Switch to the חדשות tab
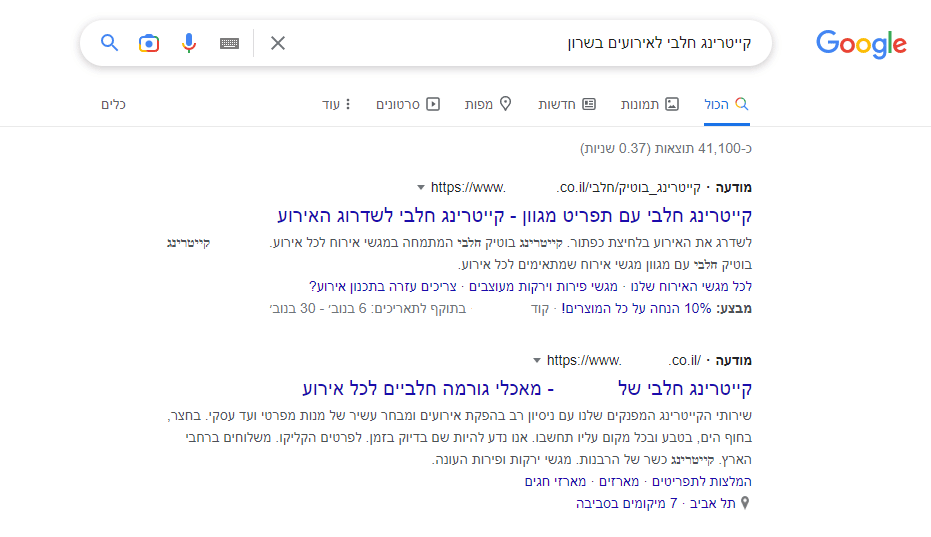Viewport: 931px width, 537px height. (x=567, y=105)
